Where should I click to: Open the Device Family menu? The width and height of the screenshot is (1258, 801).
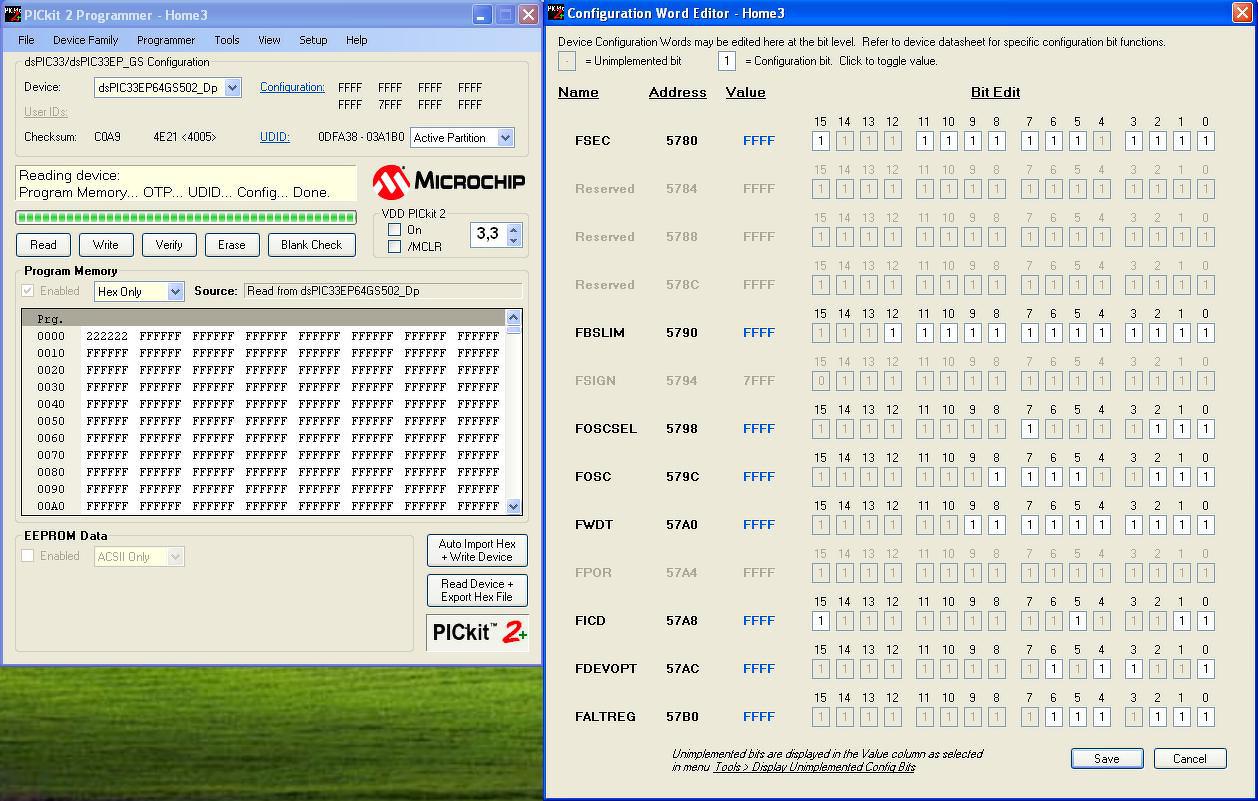tap(85, 40)
